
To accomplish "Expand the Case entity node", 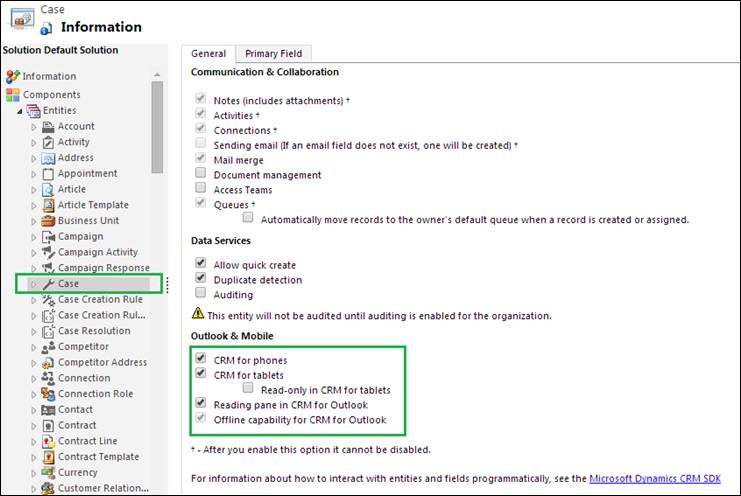I will (34, 284).
